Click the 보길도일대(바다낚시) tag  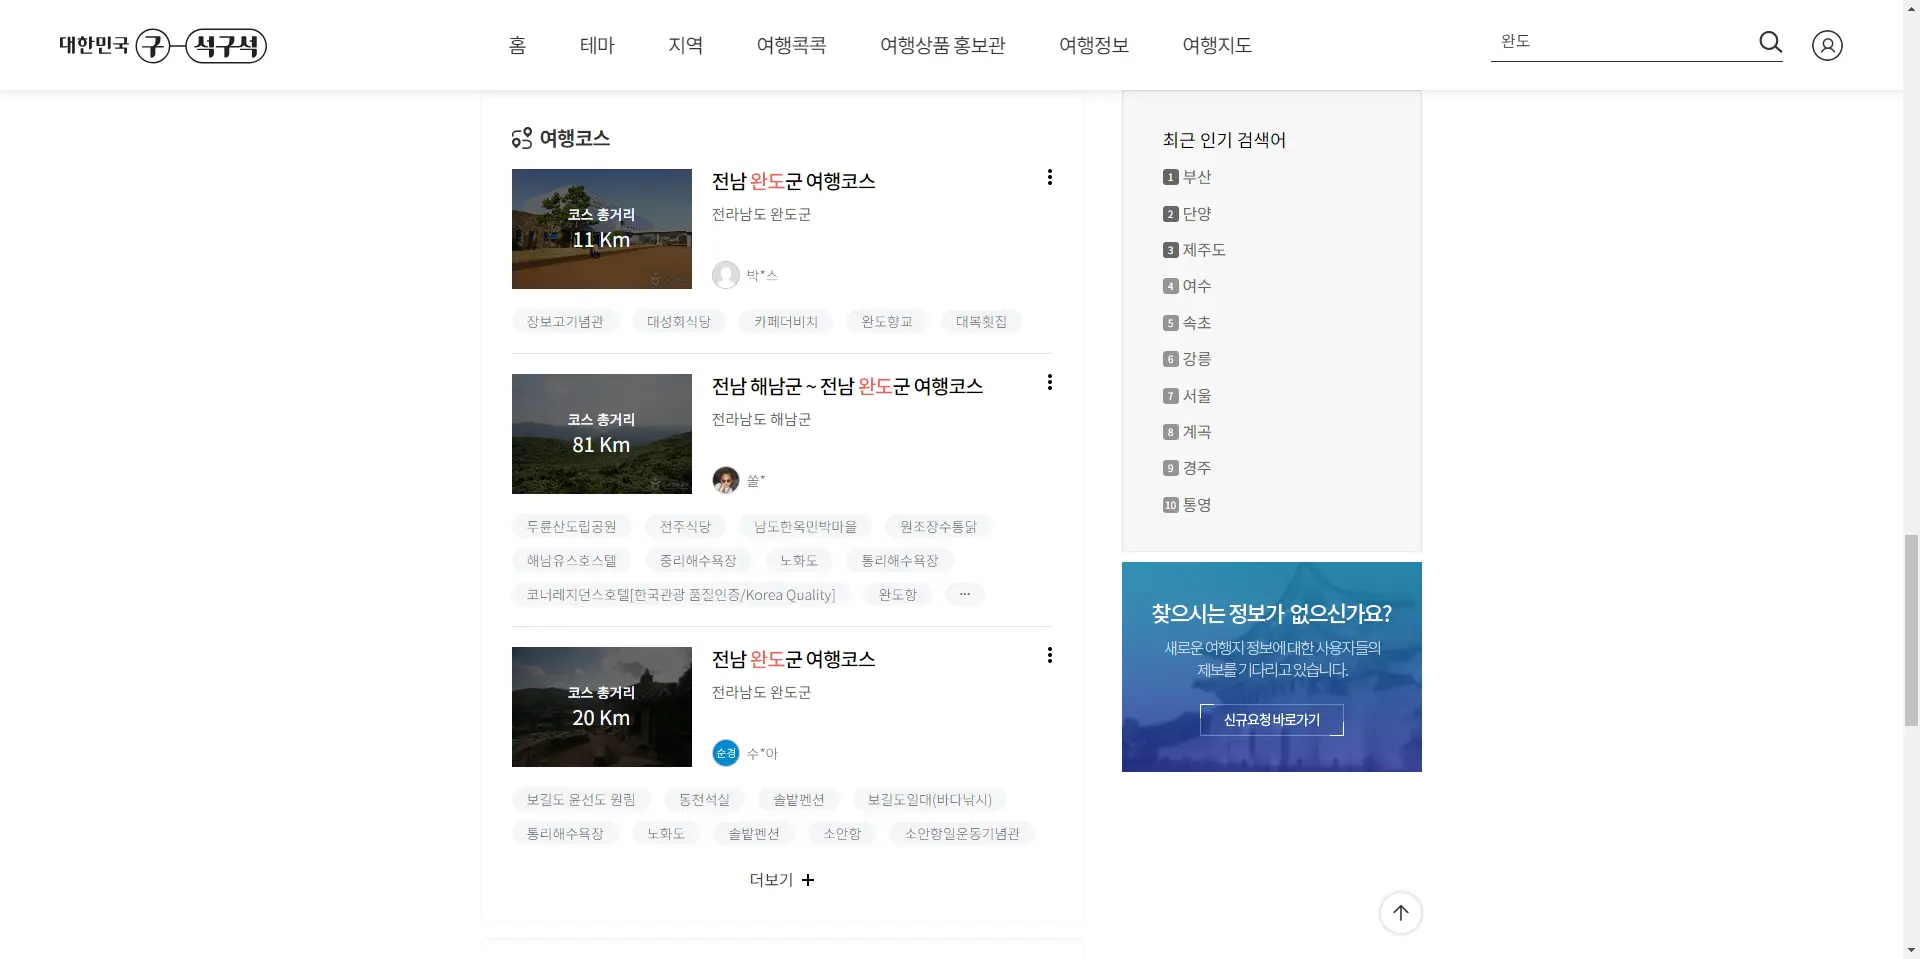click(x=930, y=799)
